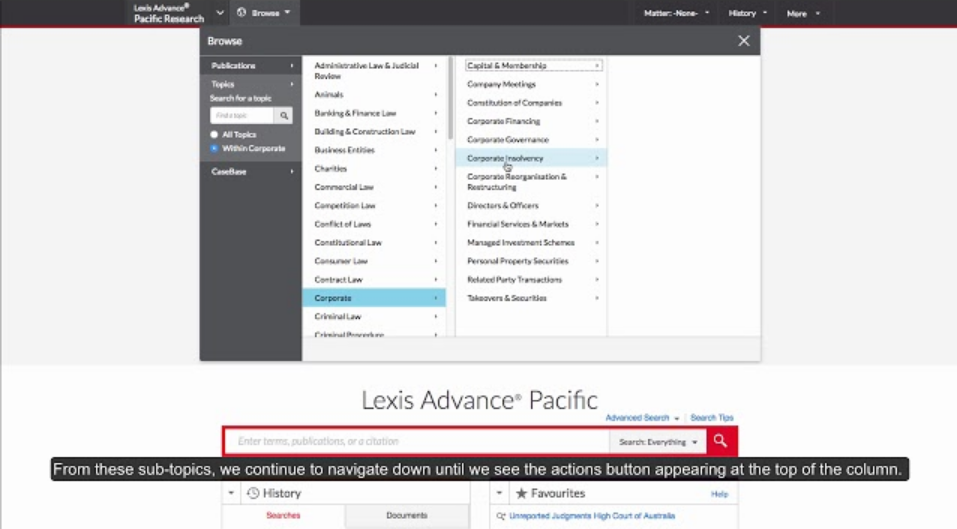957x529 pixels.
Task: Click the icon beside Unreported Judgments link
Action: click(x=501, y=516)
